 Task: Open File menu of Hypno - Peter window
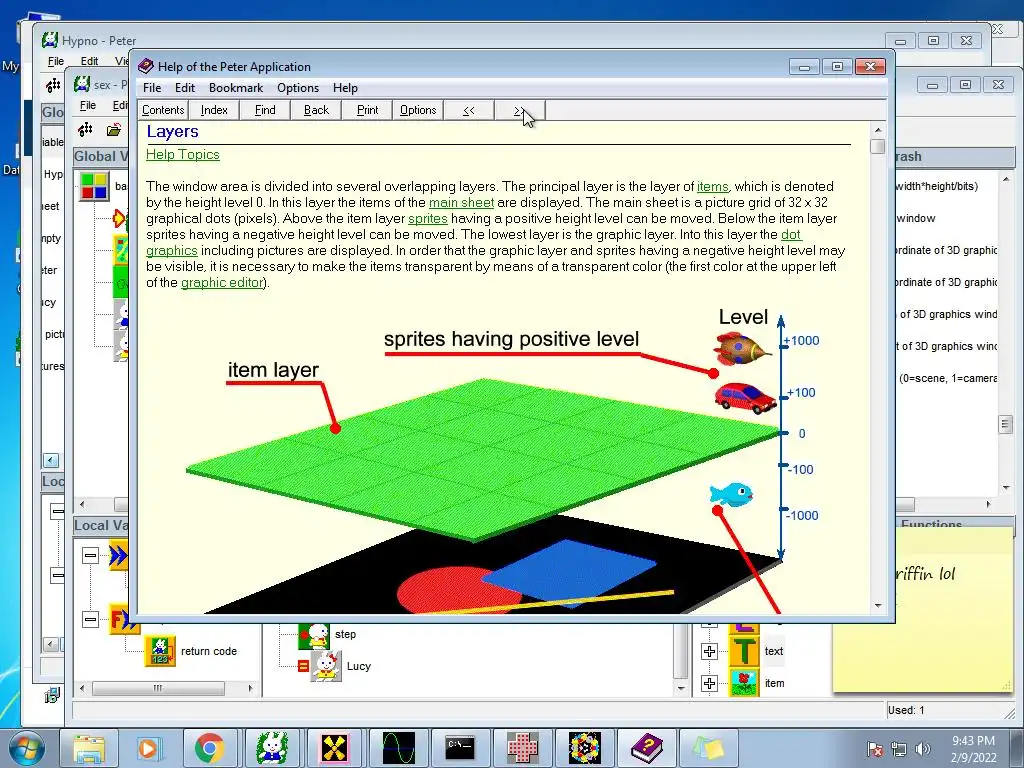click(x=56, y=61)
